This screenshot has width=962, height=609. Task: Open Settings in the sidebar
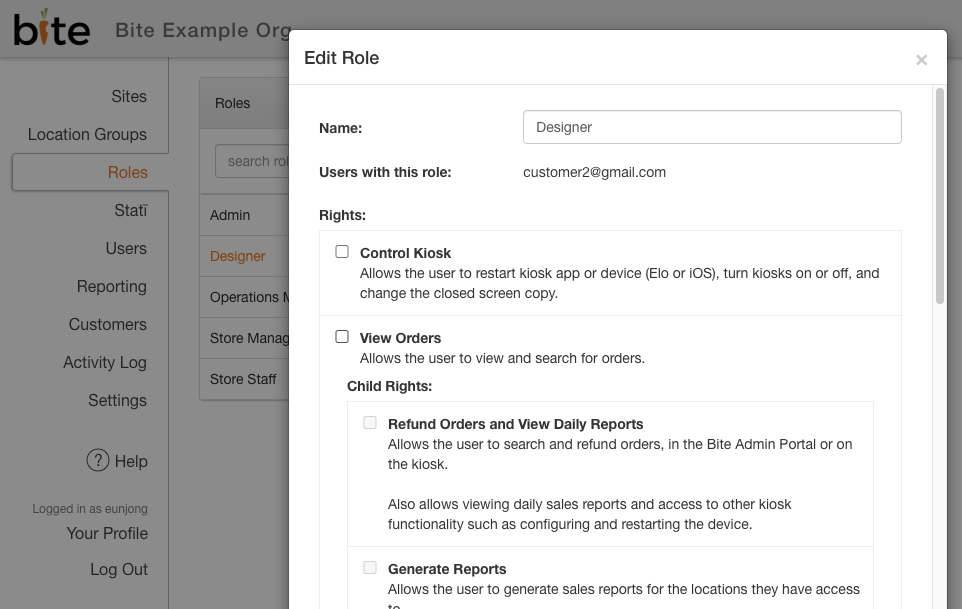click(117, 400)
